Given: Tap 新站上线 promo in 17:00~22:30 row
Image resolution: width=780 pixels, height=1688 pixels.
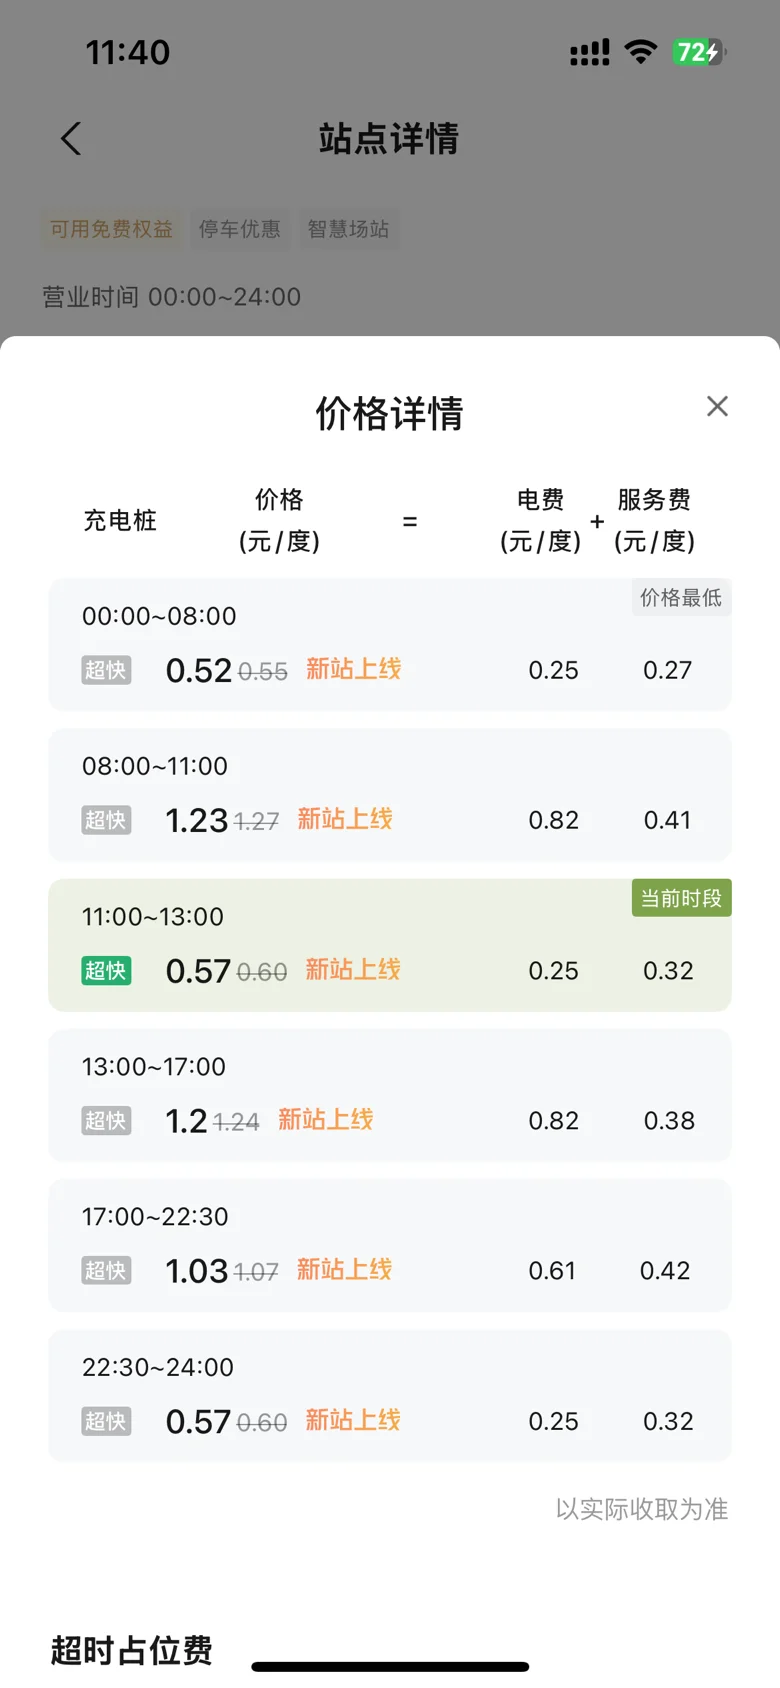Looking at the screenshot, I should pyautogui.click(x=344, y=1269).
